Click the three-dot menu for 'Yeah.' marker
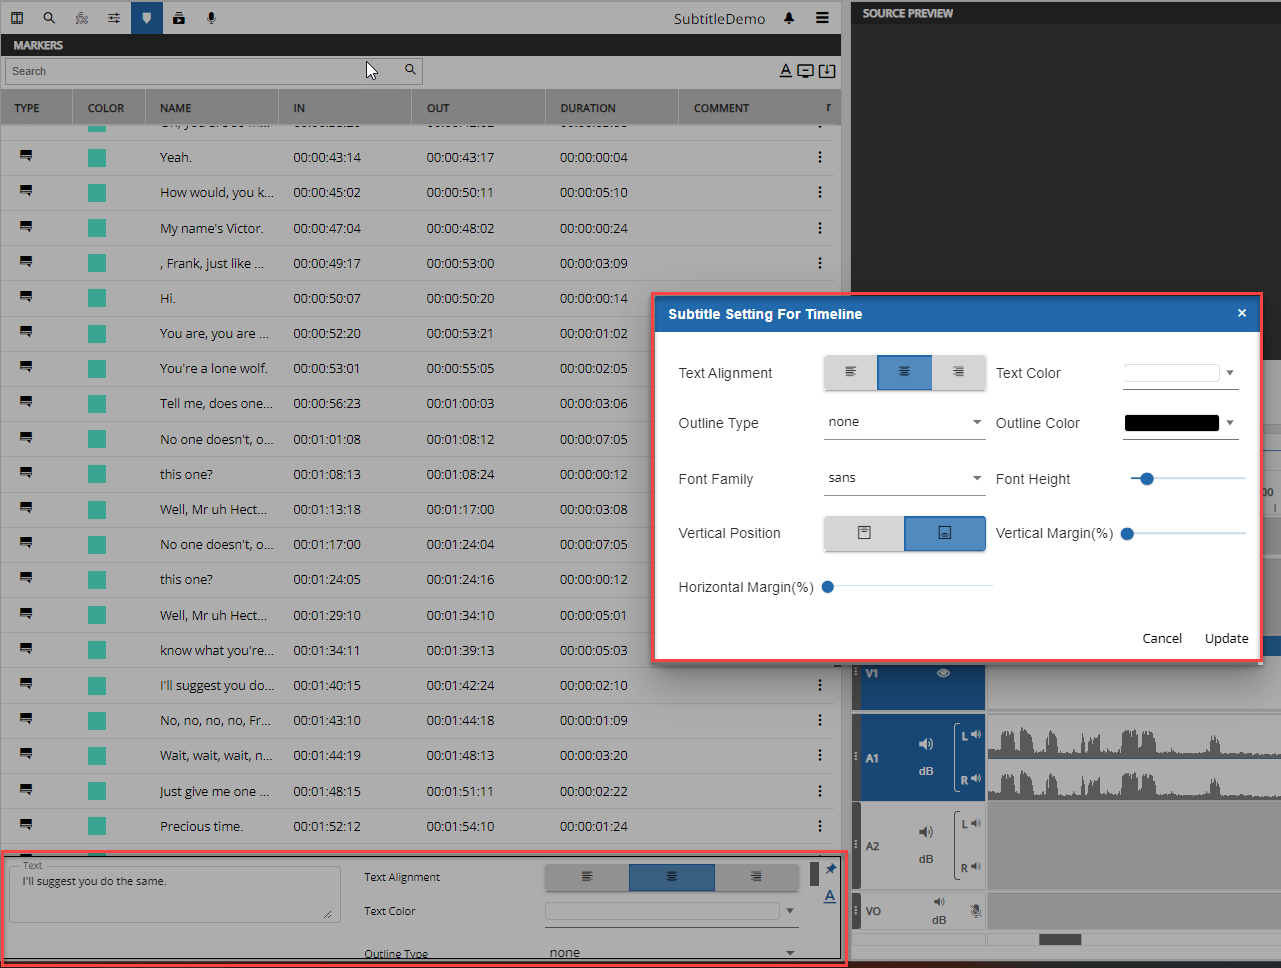 click(x=820, y=157)
